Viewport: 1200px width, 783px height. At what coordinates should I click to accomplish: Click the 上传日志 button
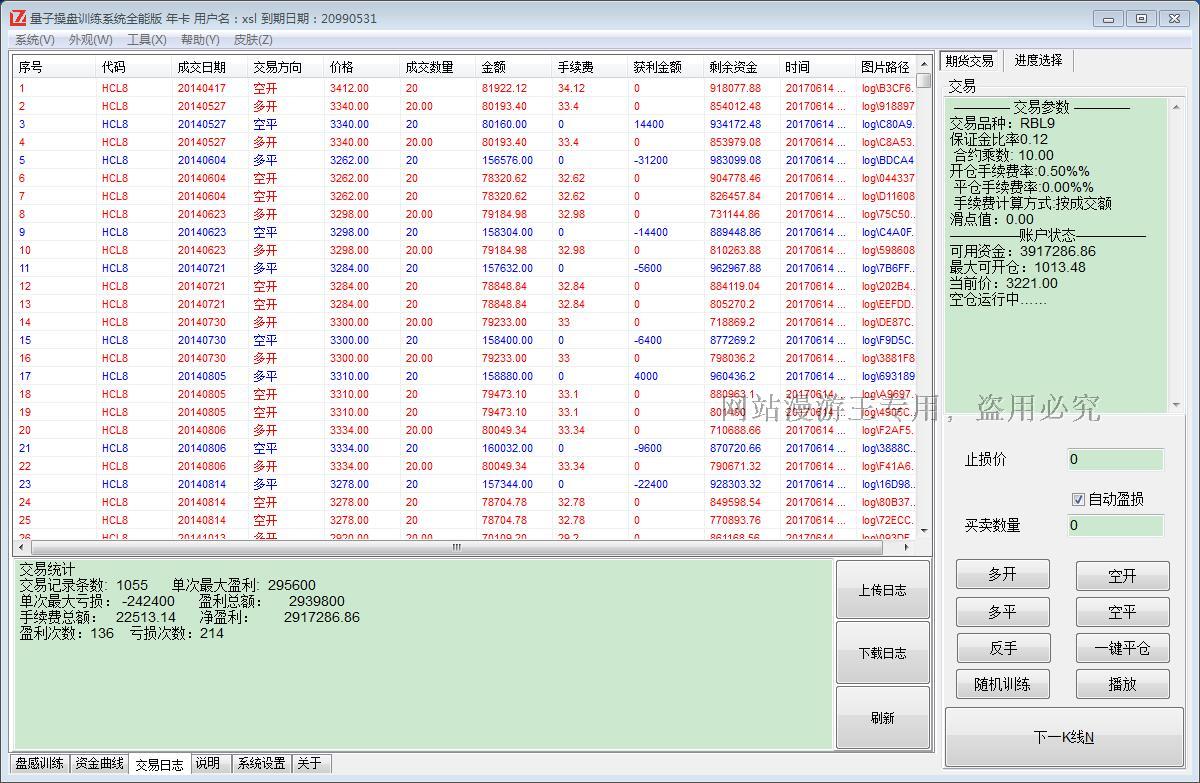click(883, 590)
